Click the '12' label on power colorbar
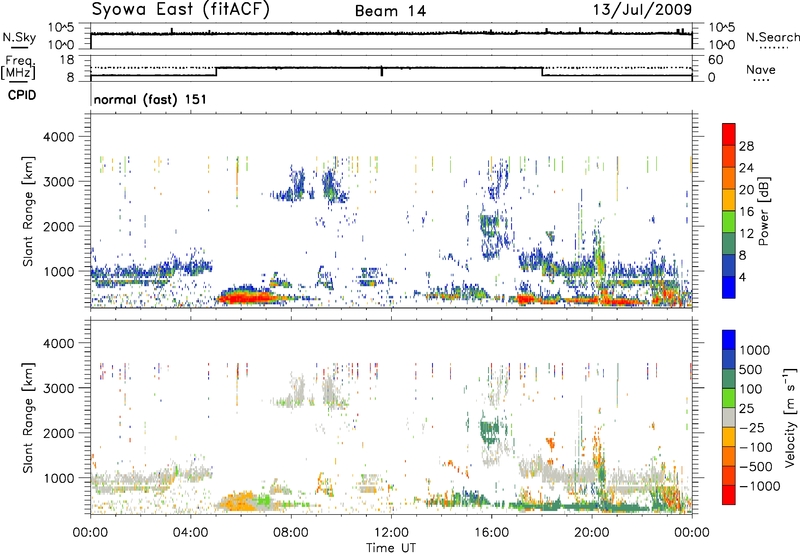800x554 pixels. pyautogui.click(x=746, y=234)
